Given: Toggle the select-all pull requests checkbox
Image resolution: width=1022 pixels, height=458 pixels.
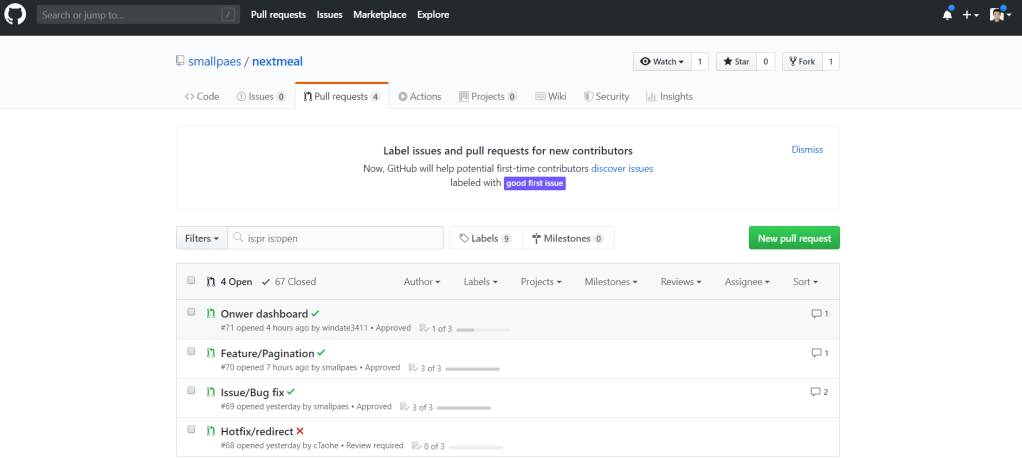Looking at the screenshot, I should click(x=191, y=281).
